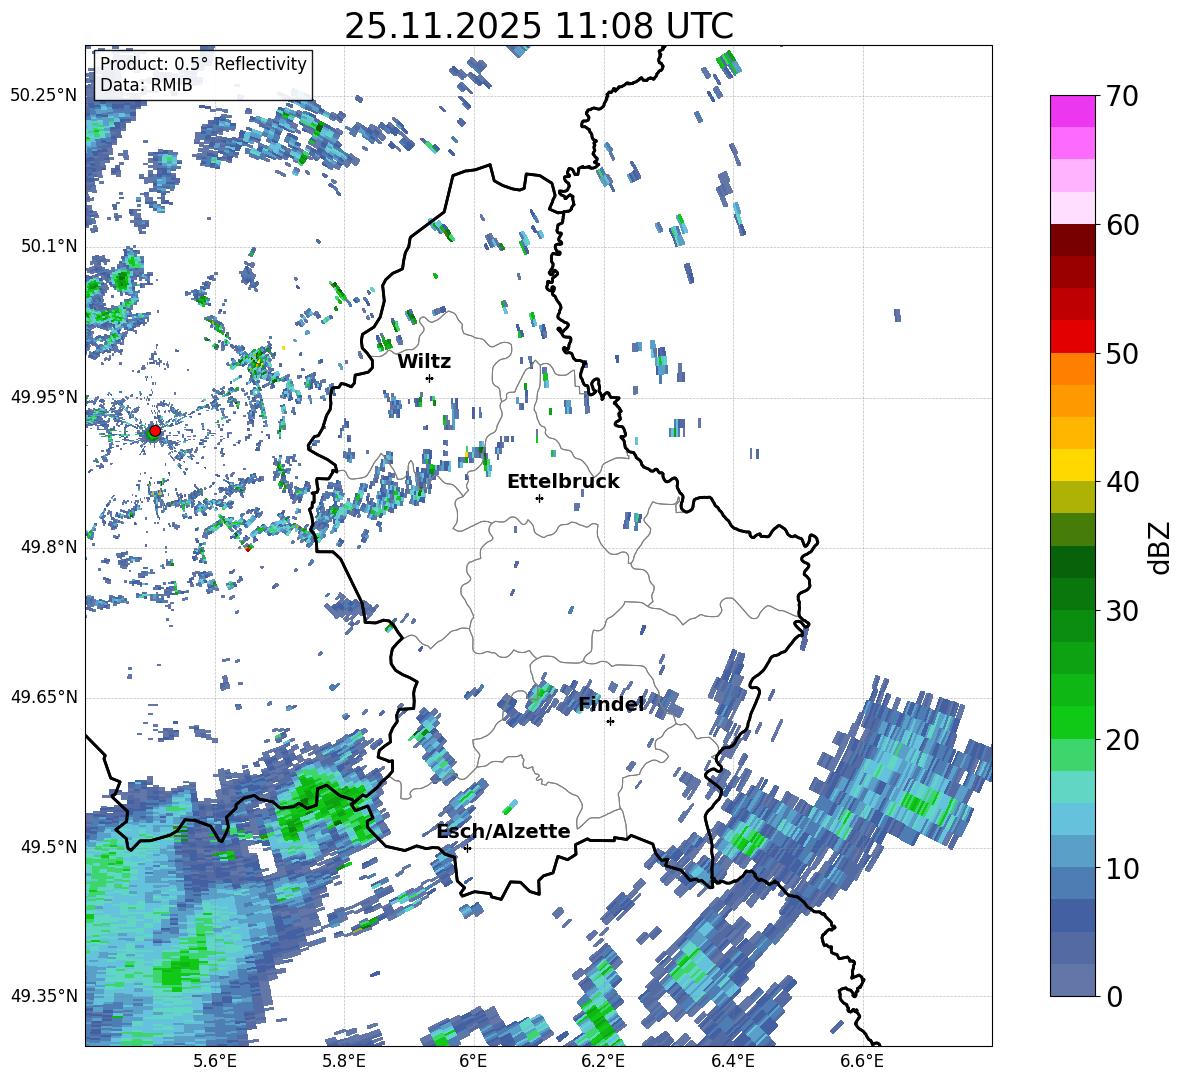Click the 6°E longitude label

click(x=473, y=1061)
